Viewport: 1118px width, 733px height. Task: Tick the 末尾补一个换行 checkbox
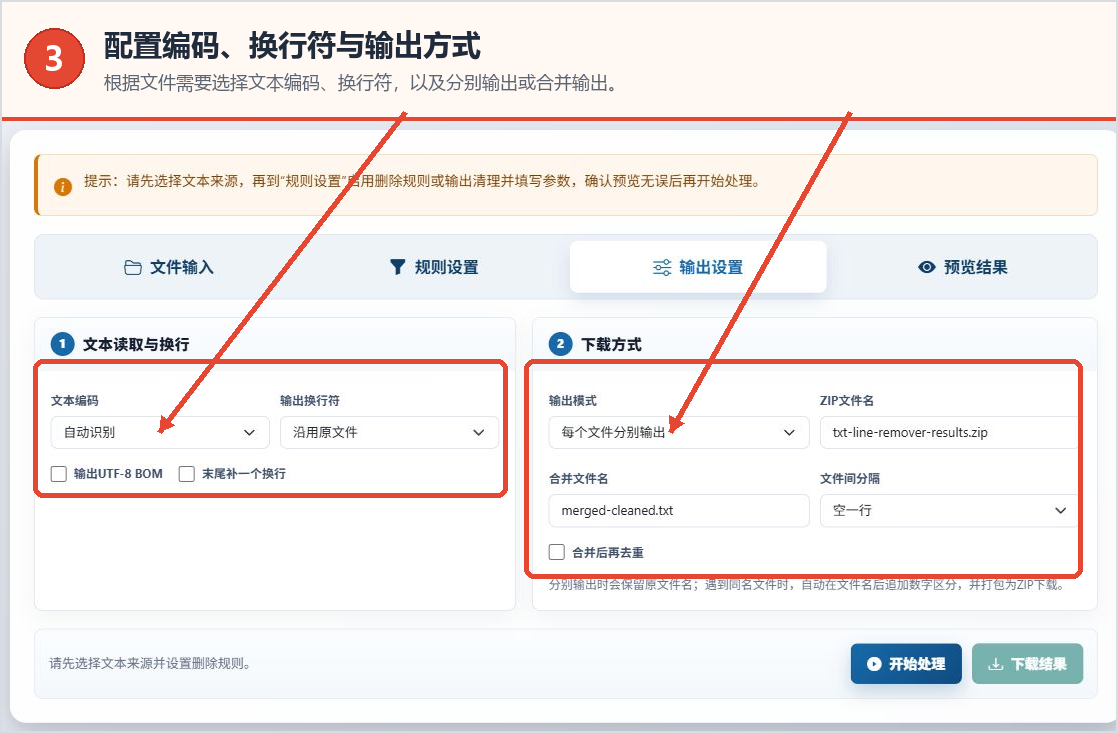187,474
